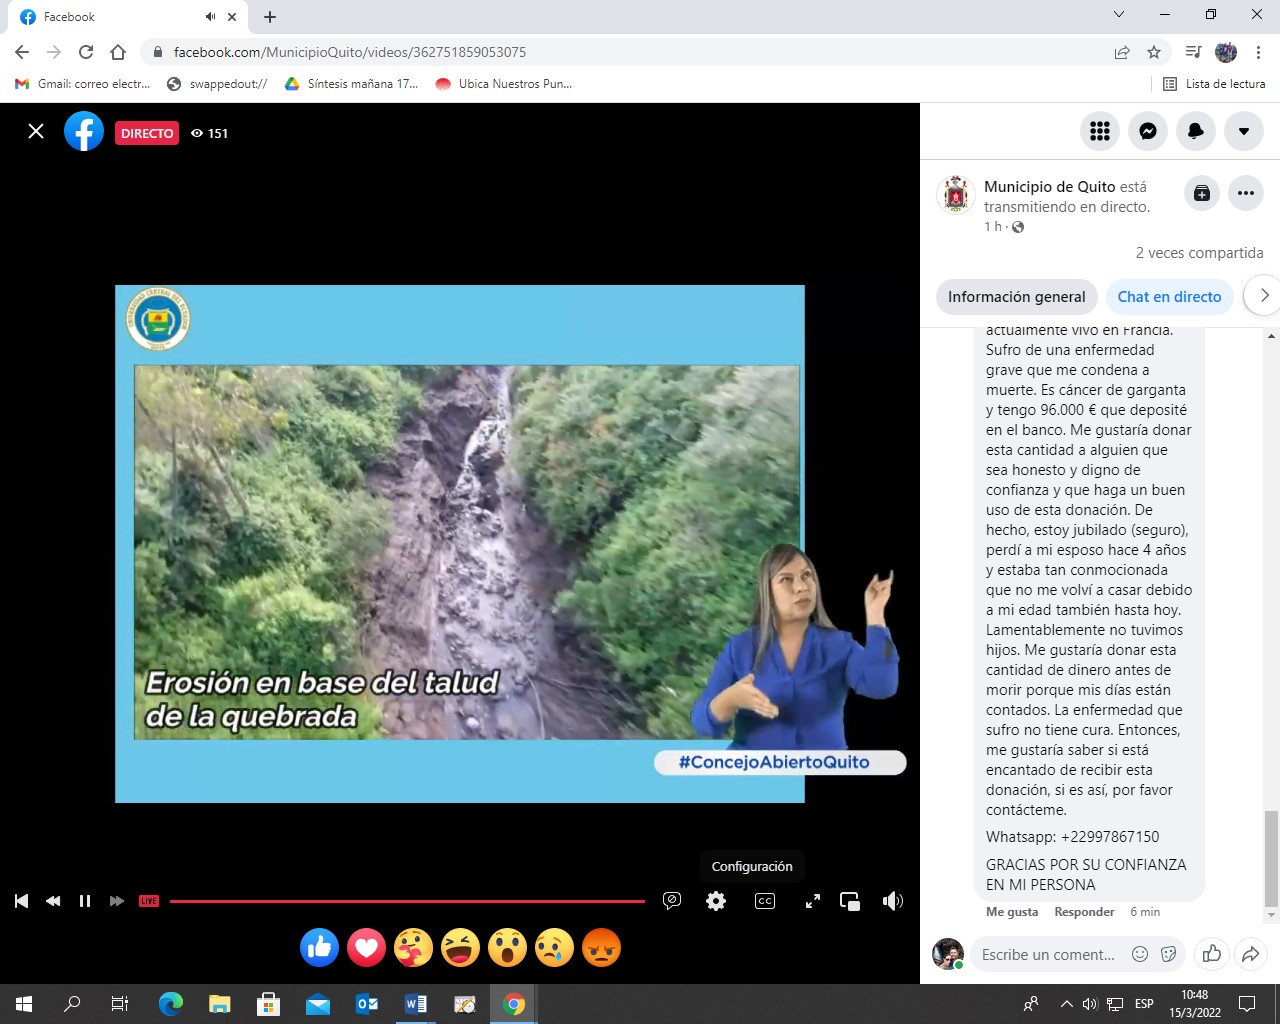Open Facebook notifications bell
Image resolution: width=1280 pixels, height=1024 pixels.
(x=1196, y=131)
